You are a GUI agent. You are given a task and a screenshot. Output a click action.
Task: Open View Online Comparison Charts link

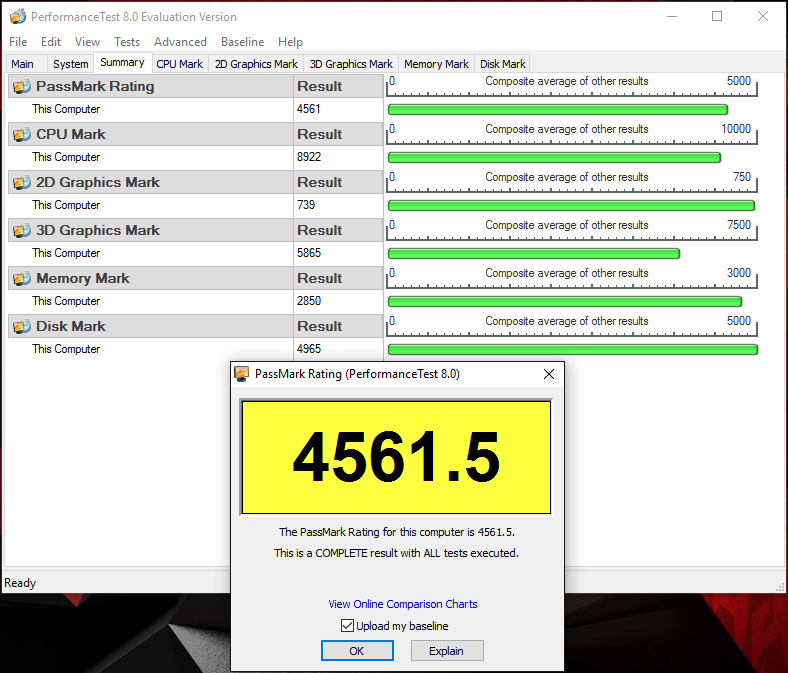pos(403,604)
